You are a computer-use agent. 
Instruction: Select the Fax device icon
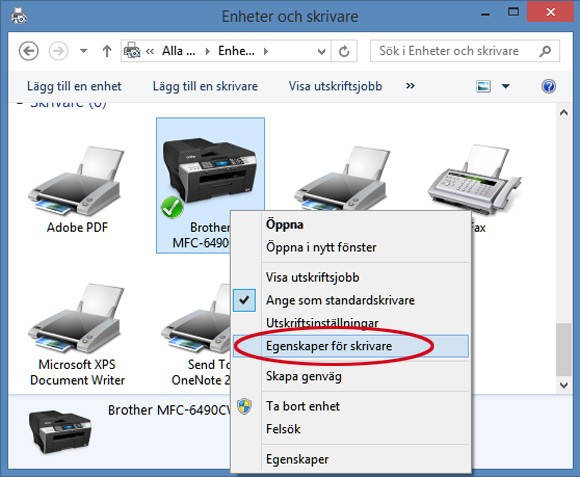475,179
